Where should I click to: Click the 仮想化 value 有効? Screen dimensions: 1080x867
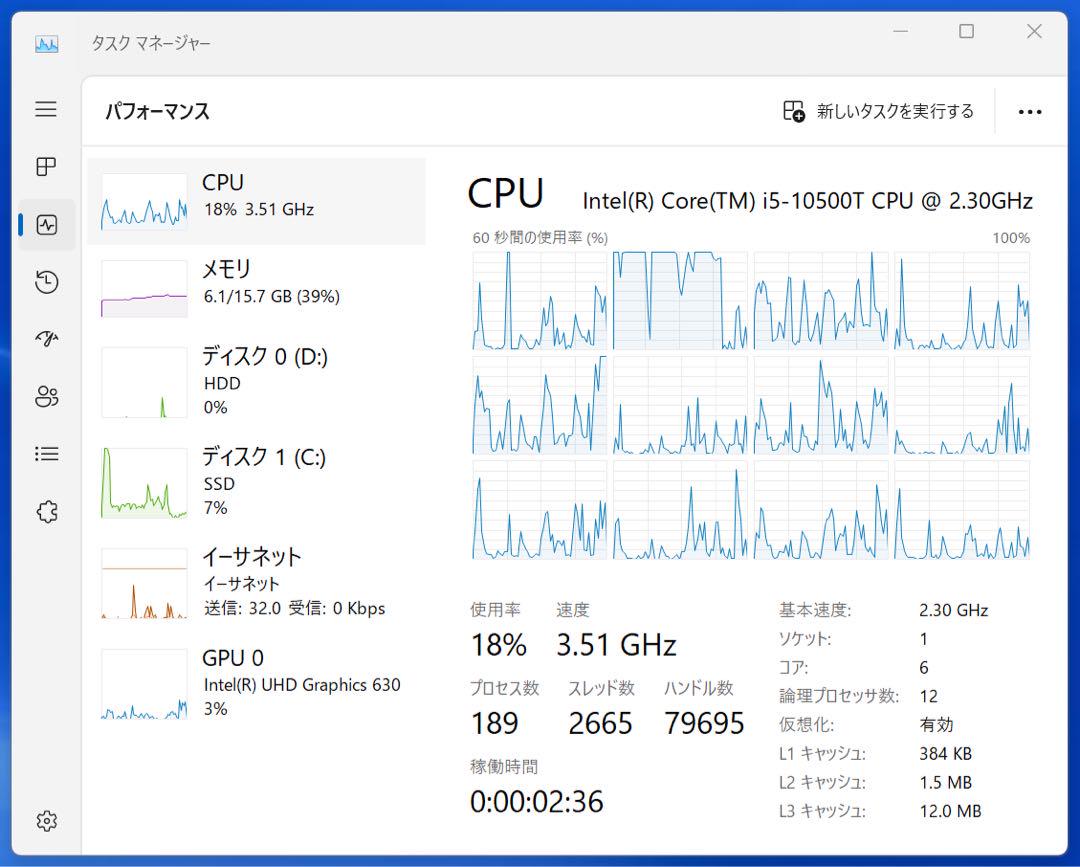pyautogui.click(x=936, y=724)
